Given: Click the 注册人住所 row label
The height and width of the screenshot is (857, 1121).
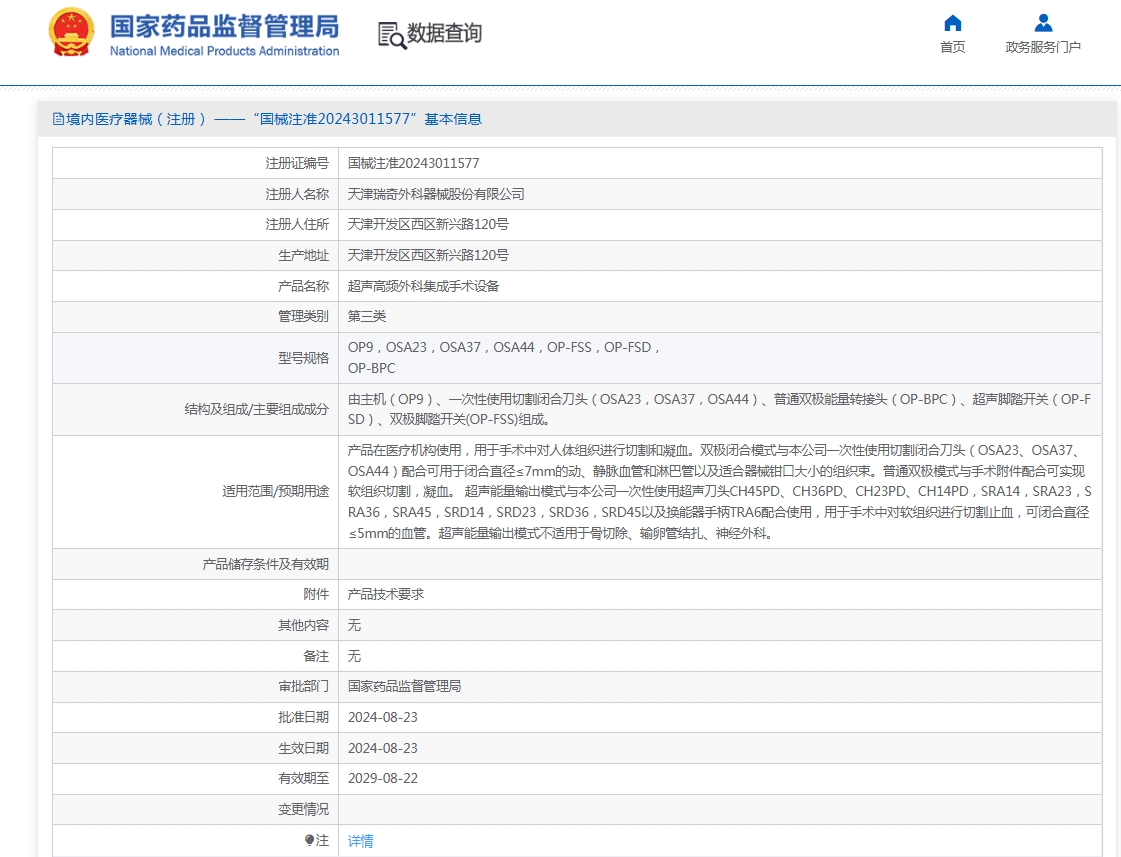Looking at the screenshot, I should (297, 224).
